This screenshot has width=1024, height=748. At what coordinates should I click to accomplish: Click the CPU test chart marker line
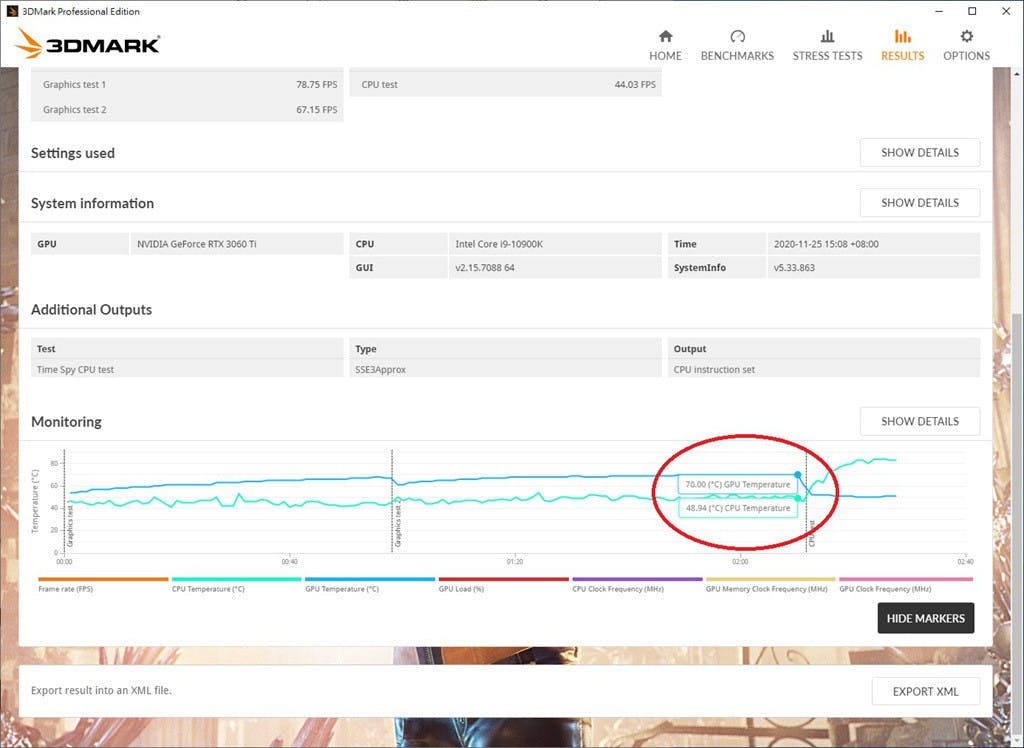pos(807,501)
